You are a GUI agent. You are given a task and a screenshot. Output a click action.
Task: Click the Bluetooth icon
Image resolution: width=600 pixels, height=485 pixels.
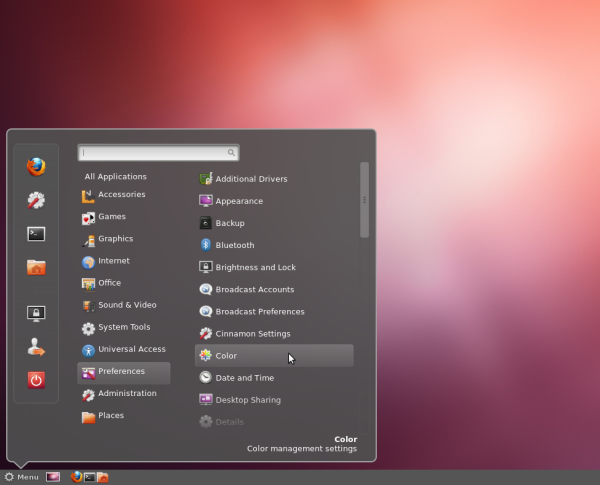pyautogui.click(x=205, y=245)
